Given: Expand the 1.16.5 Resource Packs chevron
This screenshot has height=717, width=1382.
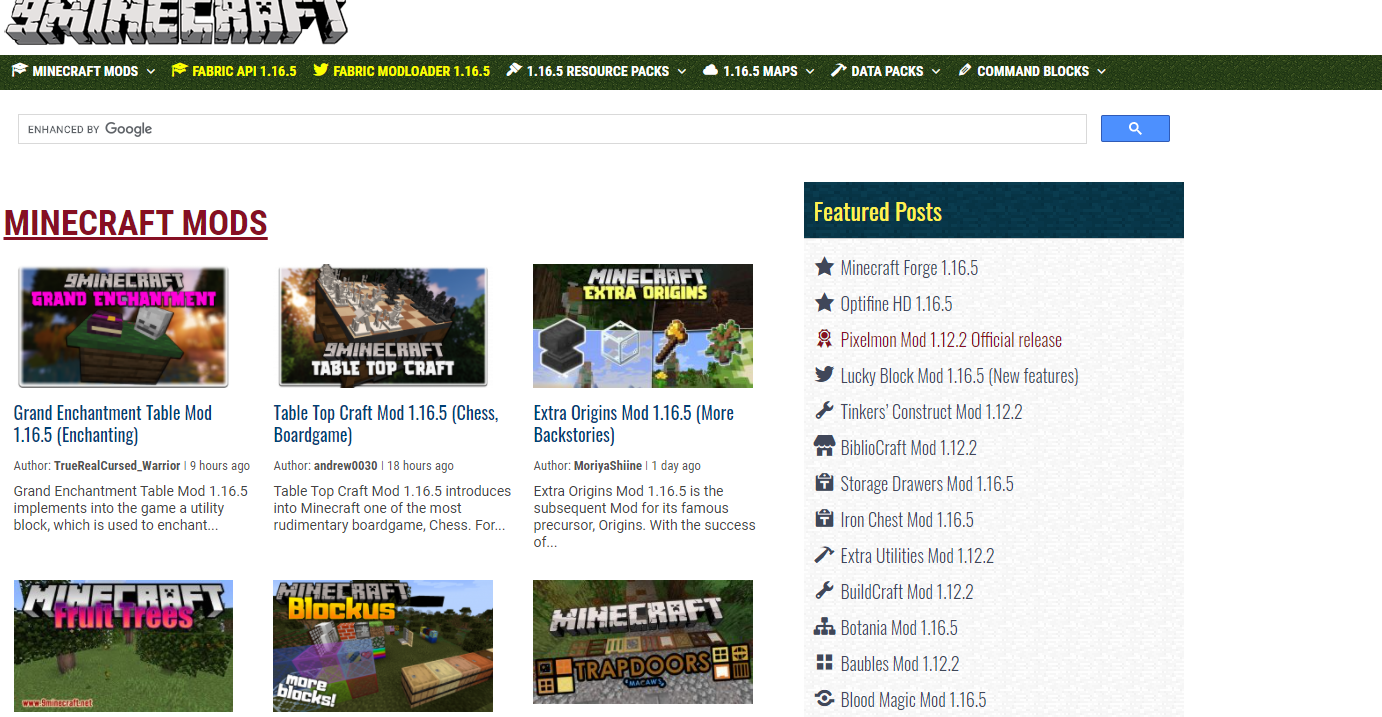Looking at the screenshot, I should [x=681, y=71].
